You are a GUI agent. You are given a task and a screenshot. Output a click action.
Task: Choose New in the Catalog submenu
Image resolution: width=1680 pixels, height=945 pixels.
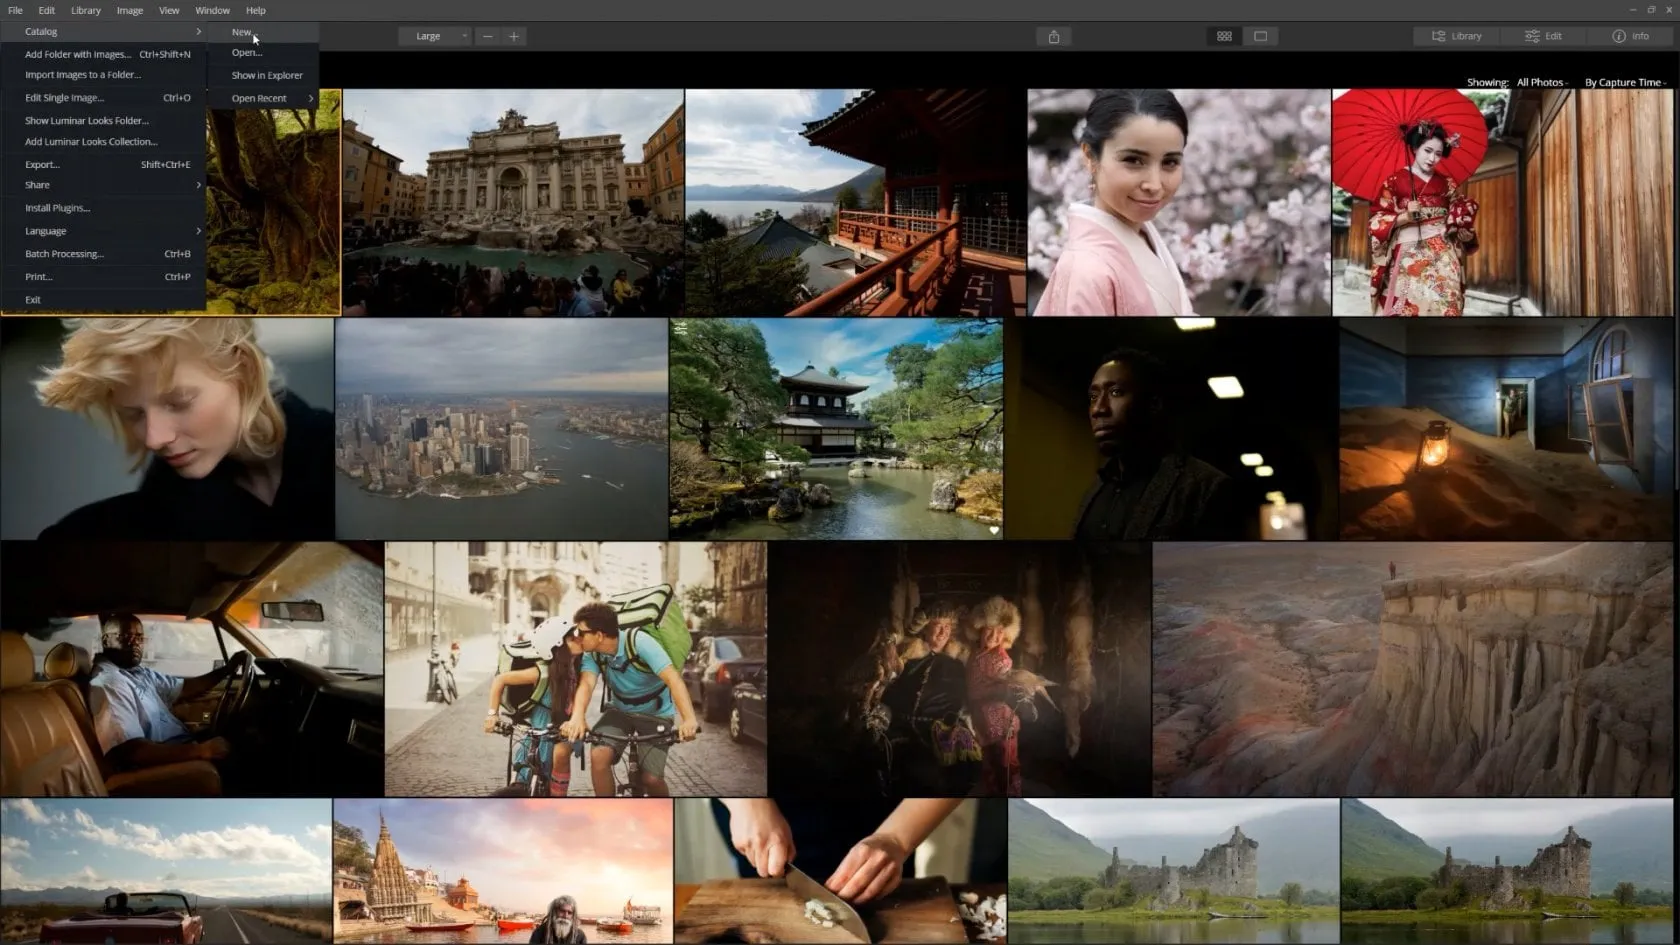click(242, 32)
